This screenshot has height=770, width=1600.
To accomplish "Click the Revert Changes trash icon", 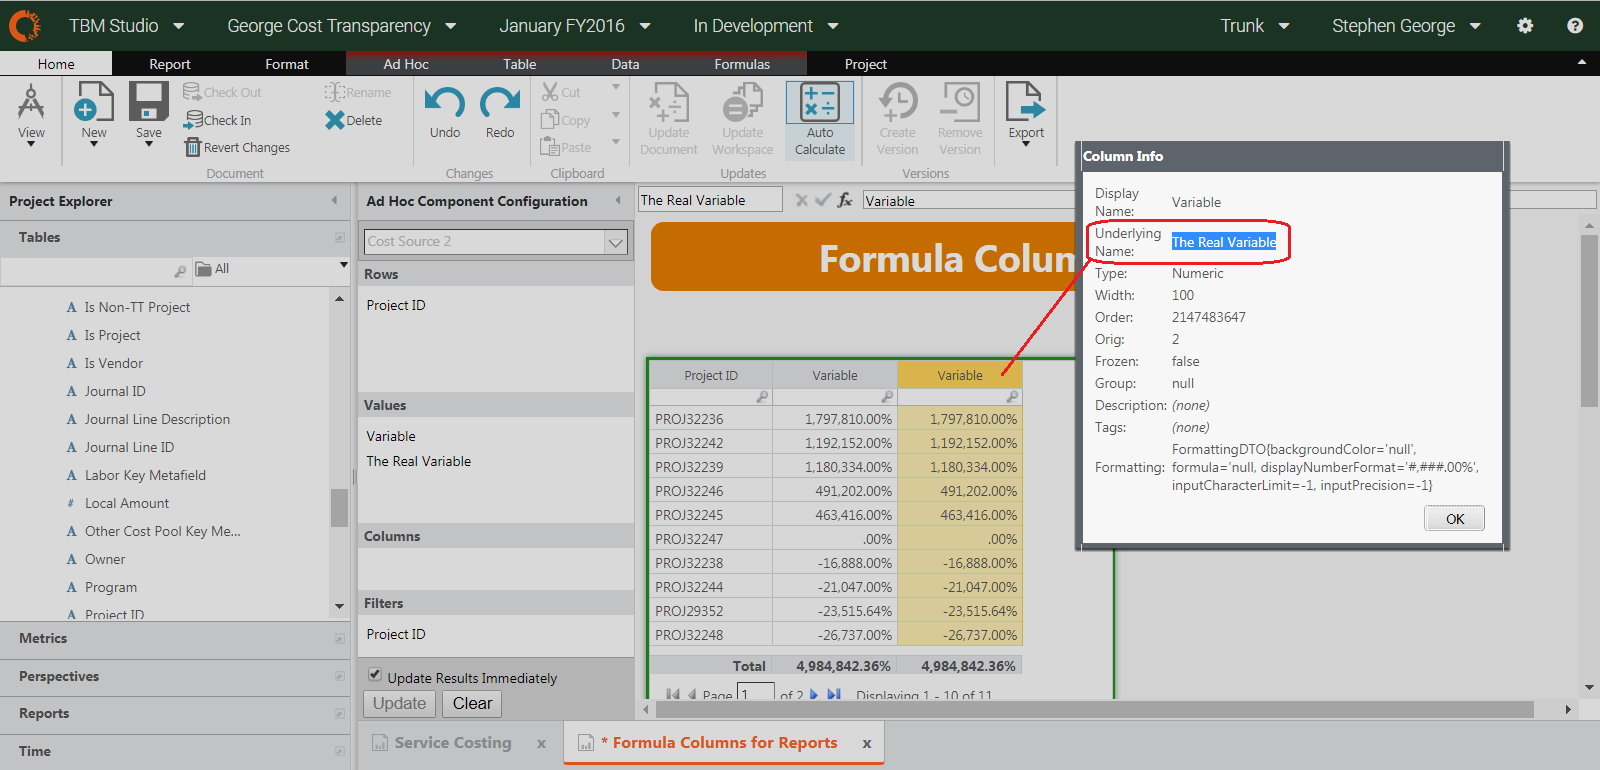I will click(193, 148).
